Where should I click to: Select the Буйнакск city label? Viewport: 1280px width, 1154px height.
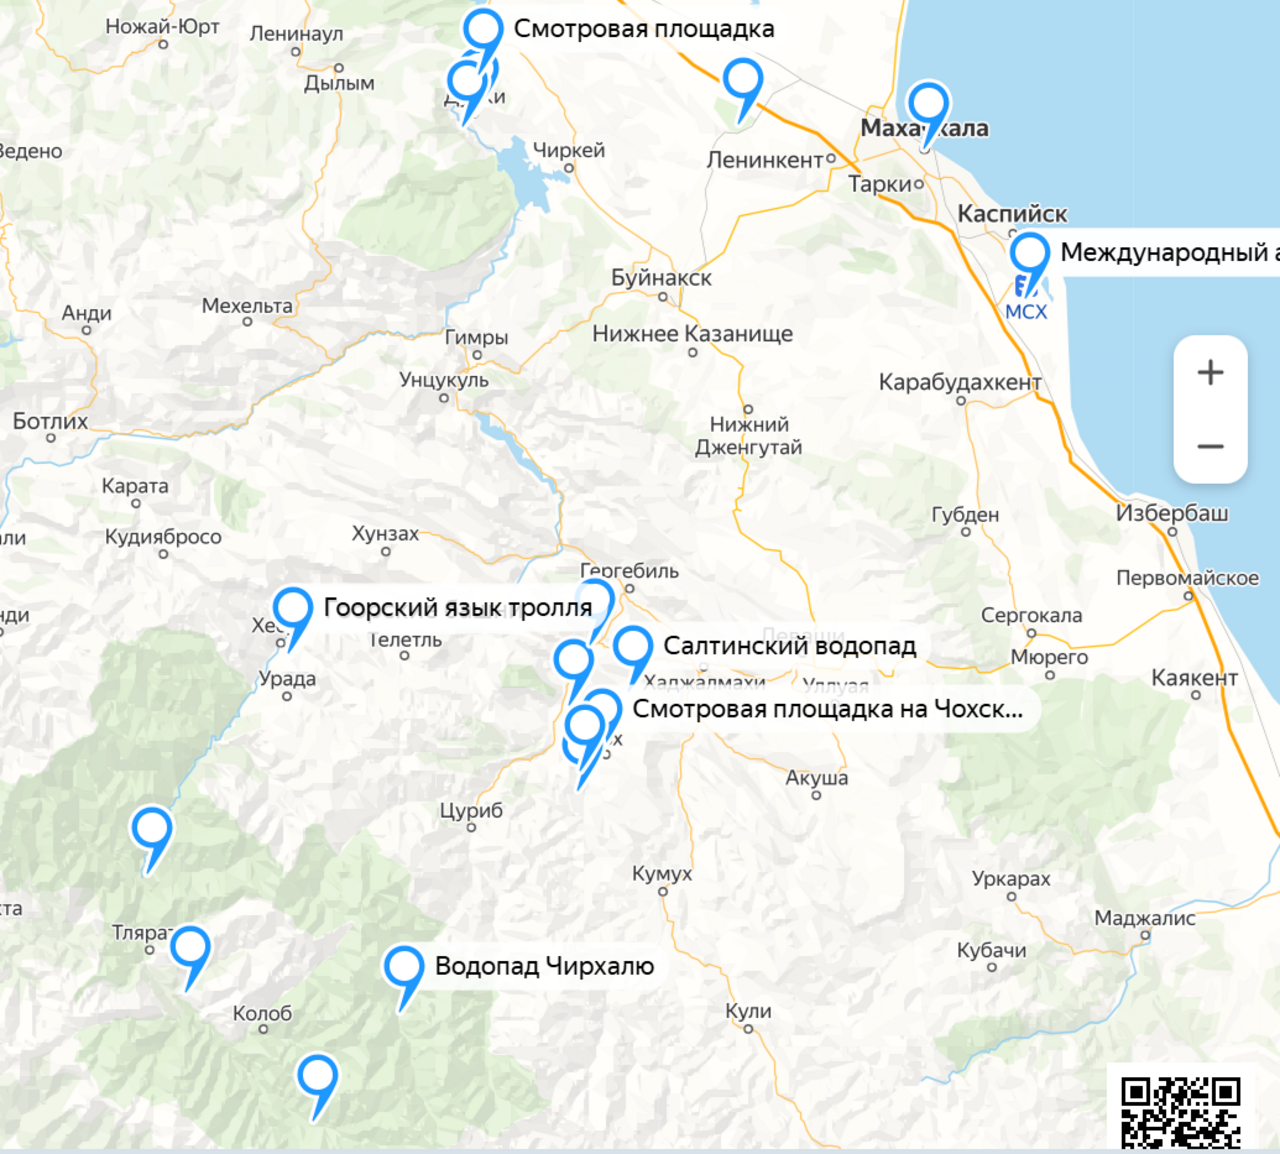pyautogui.click(x=661, y=278)
